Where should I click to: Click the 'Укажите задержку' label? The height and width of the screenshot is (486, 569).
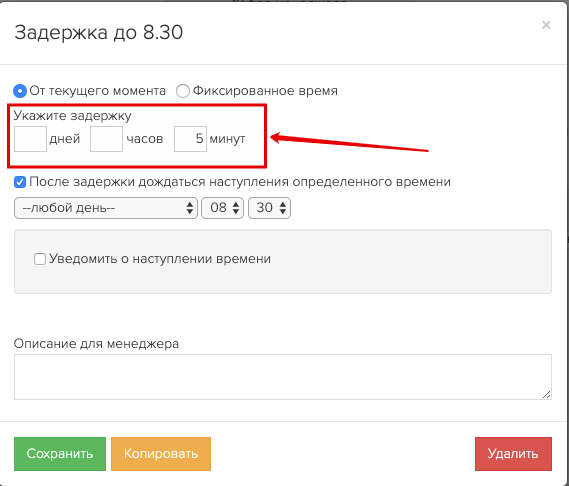coord(73,115)
